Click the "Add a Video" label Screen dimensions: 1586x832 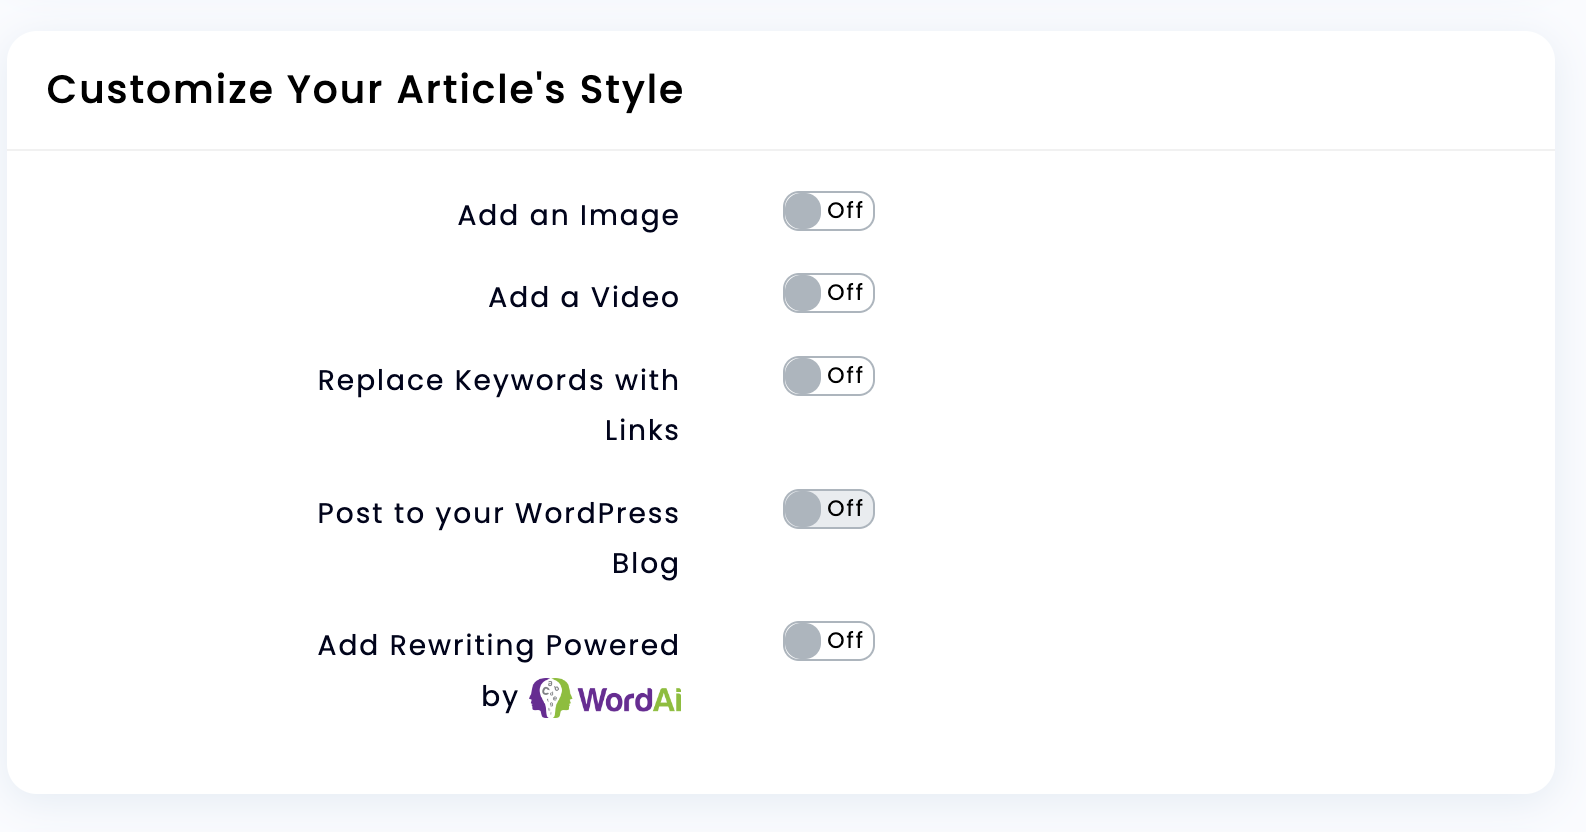[x=584, y=297]
